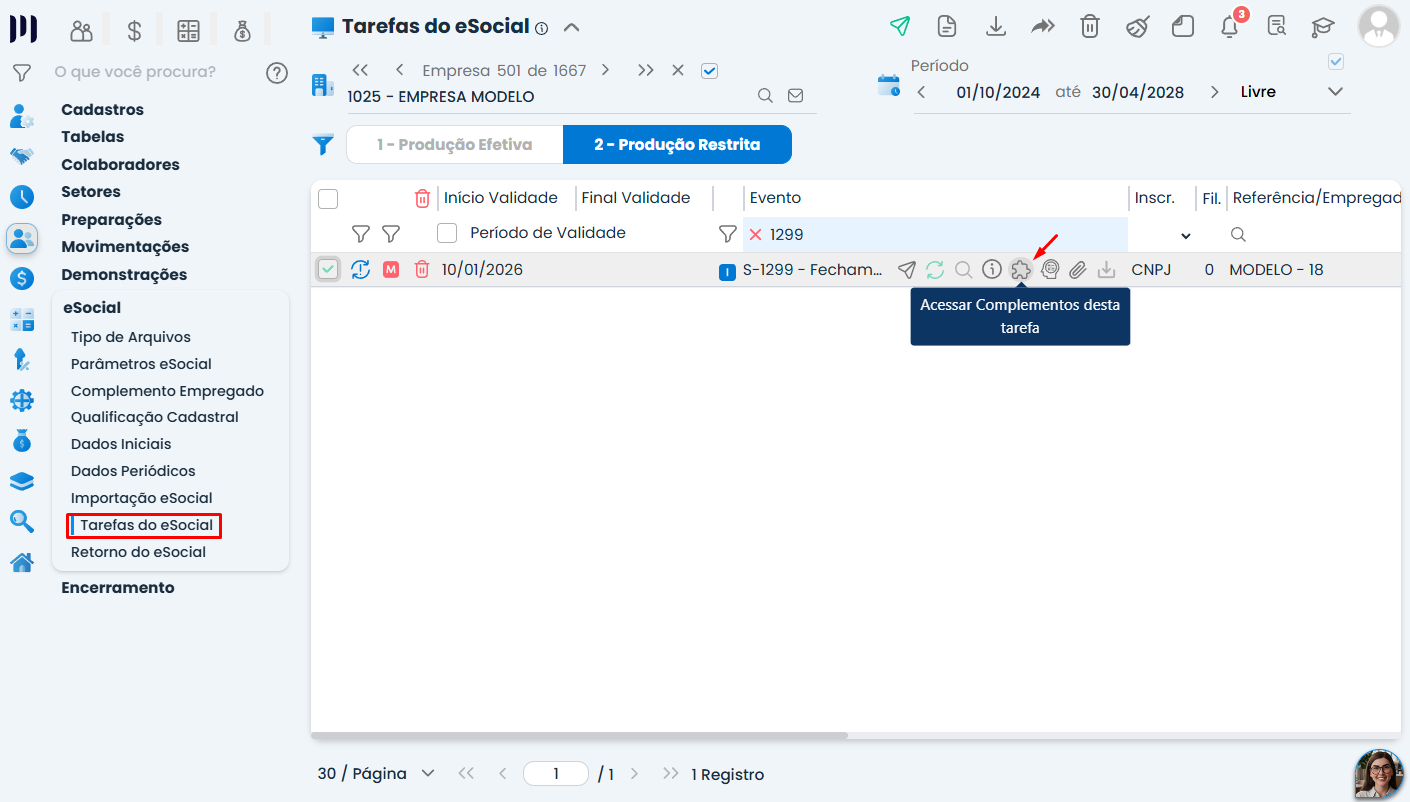Click the green paper plane send icon in top toolbar
Image resolution: width=1410 pixels, height=802 pixels.
[900, 27]
